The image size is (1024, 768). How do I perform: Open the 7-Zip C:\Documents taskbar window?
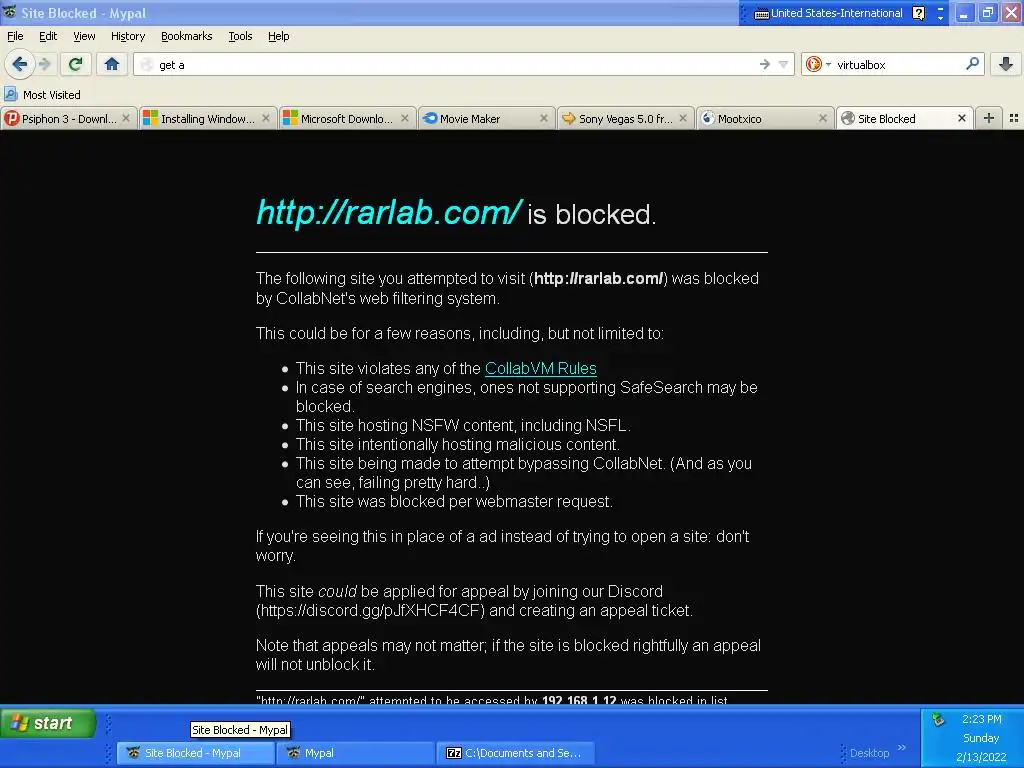(x=516, y=753)
